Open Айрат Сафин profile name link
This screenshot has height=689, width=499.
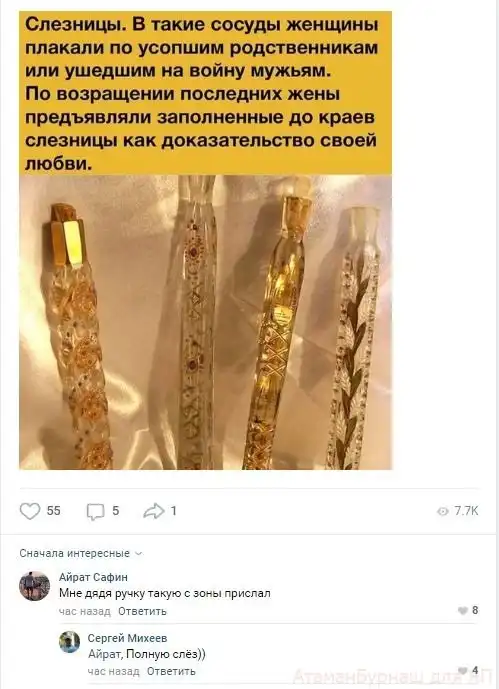(x=94, y=577)
